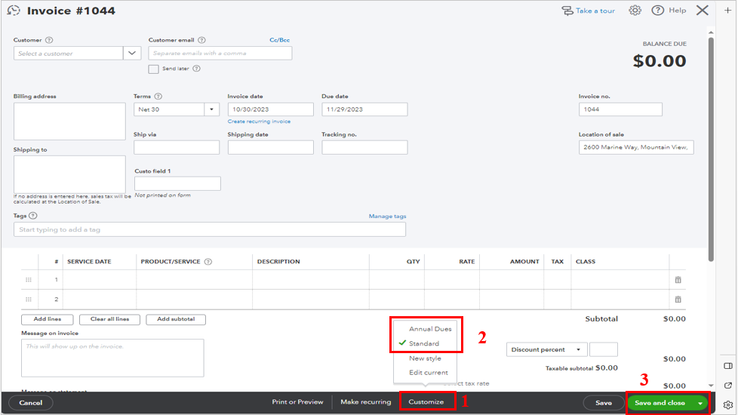This screenshot has width=738, height=415.
Task: Click the Billing address text box
Action: coord(70,121)
